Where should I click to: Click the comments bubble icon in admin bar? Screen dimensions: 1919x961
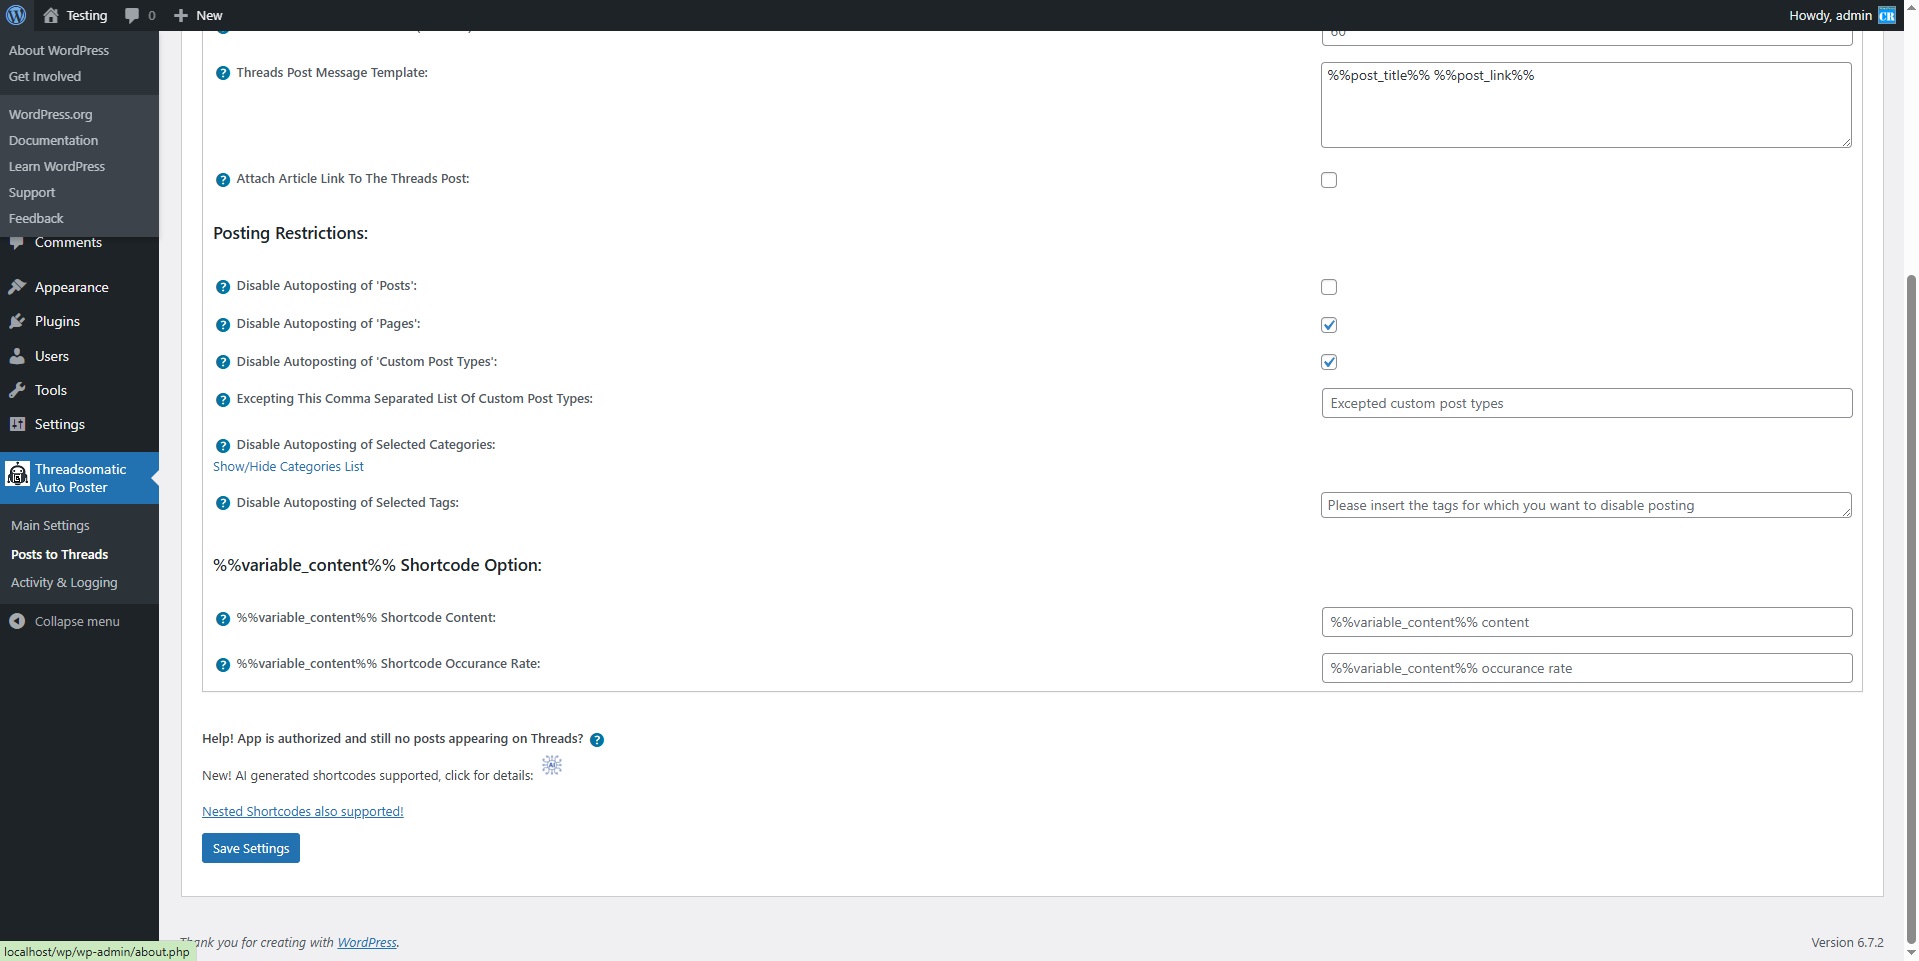[x=132, y=15]
